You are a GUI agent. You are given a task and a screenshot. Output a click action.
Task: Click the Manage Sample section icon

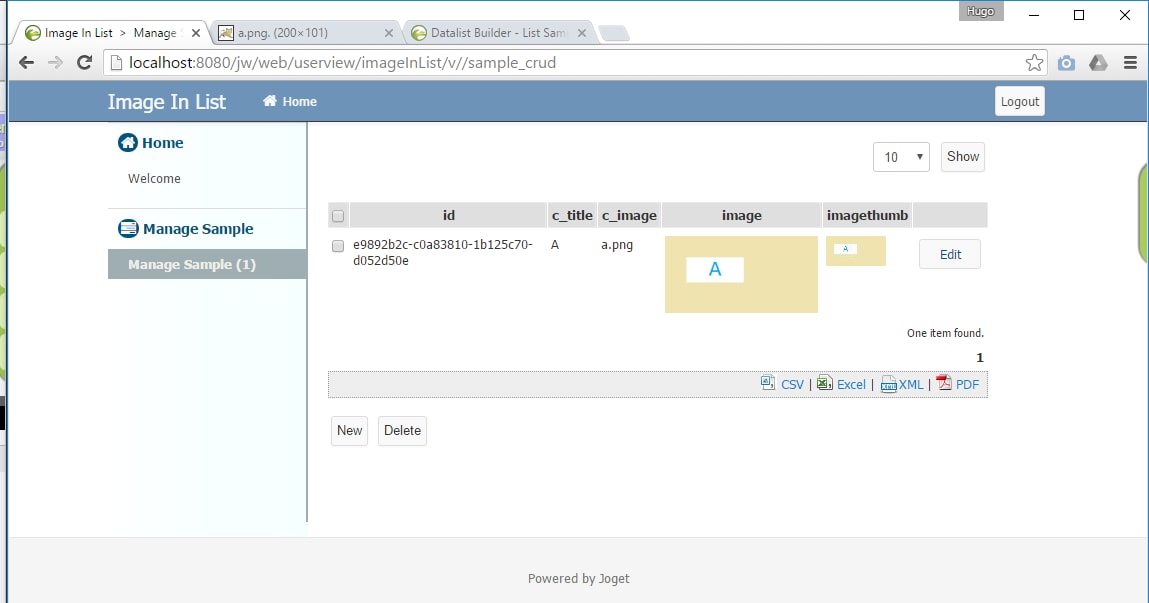click(x=128, y=229)
